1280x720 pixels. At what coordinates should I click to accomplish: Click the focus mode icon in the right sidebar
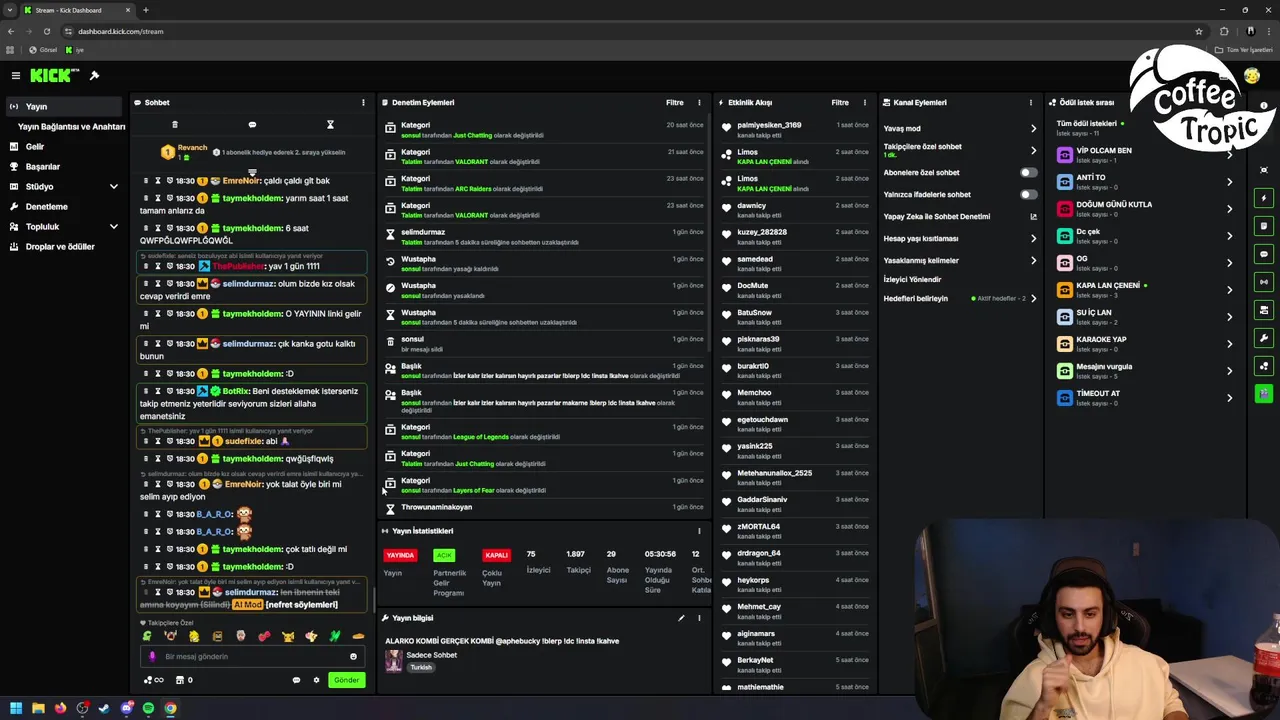(x=1264, y=170)
